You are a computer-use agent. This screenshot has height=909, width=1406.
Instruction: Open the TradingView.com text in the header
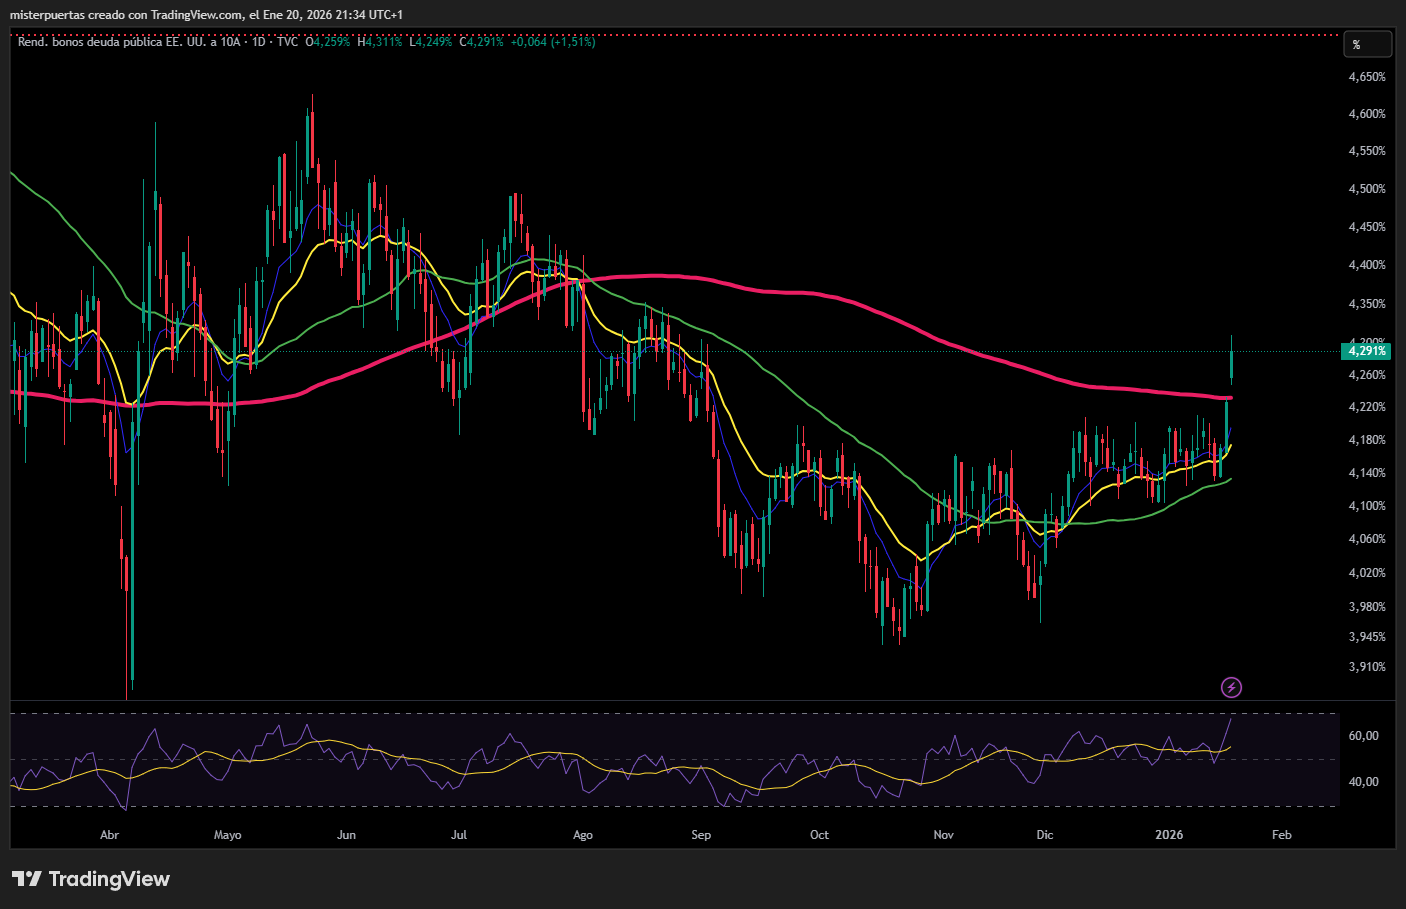196,15
